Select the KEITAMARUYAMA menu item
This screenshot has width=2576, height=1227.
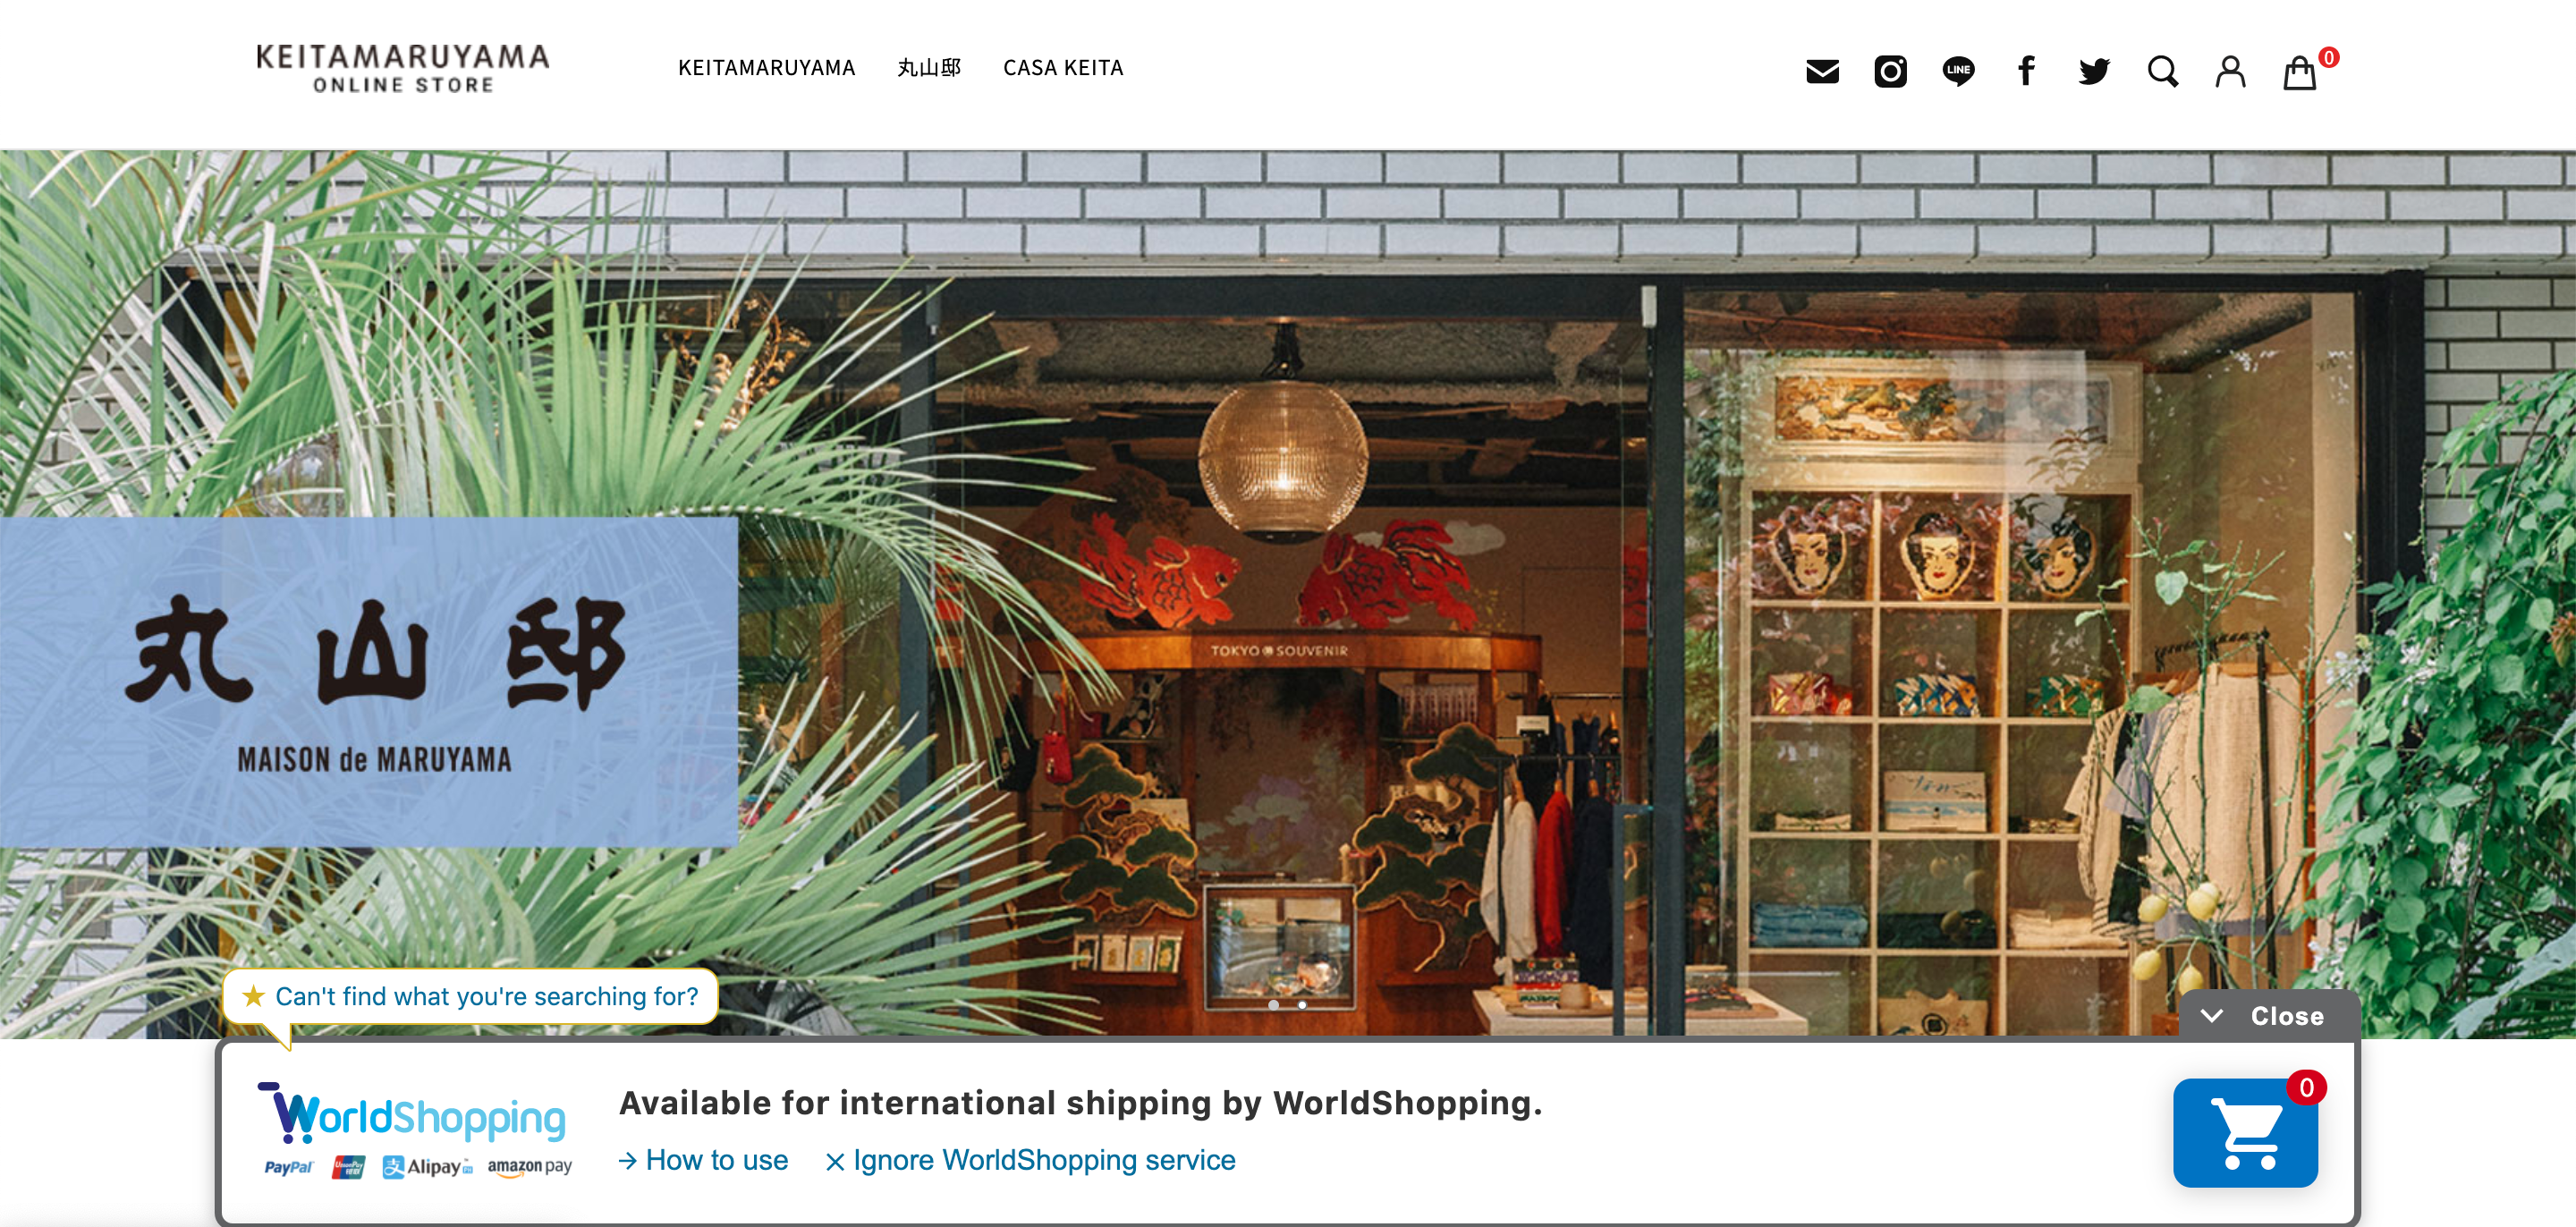pos(766,68)
